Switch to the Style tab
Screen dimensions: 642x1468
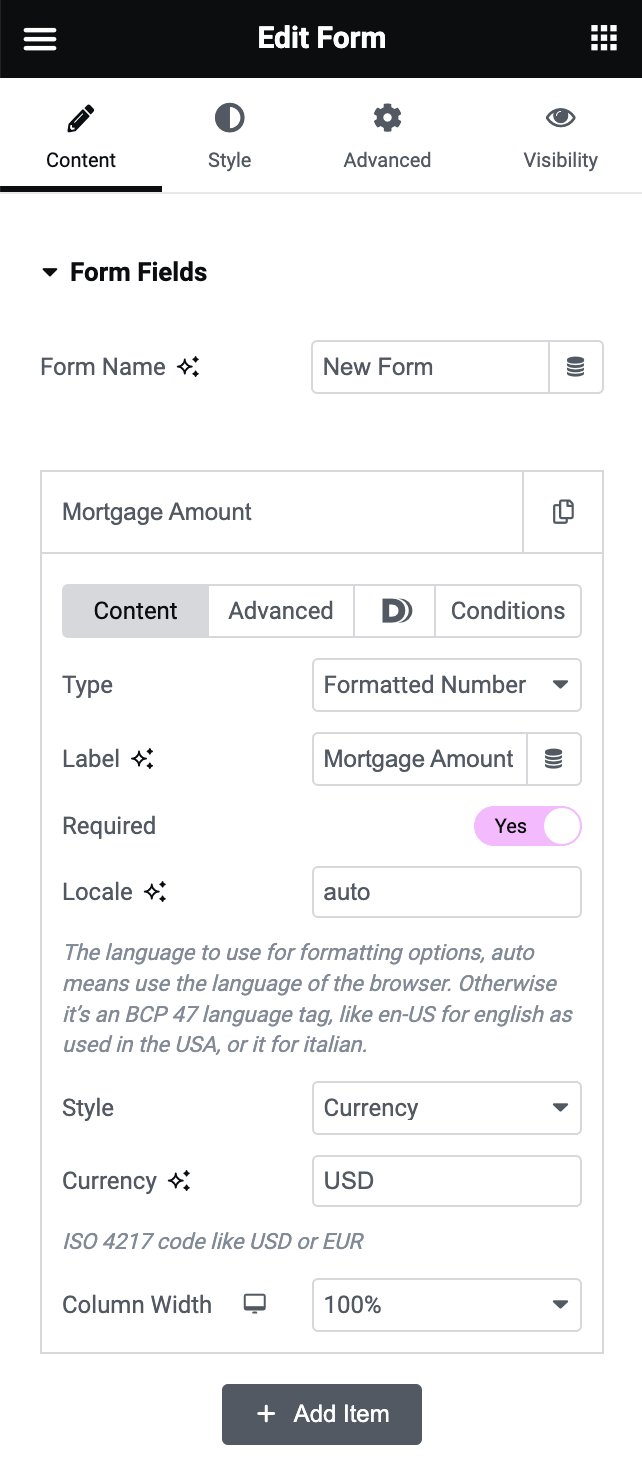[229, 135]
